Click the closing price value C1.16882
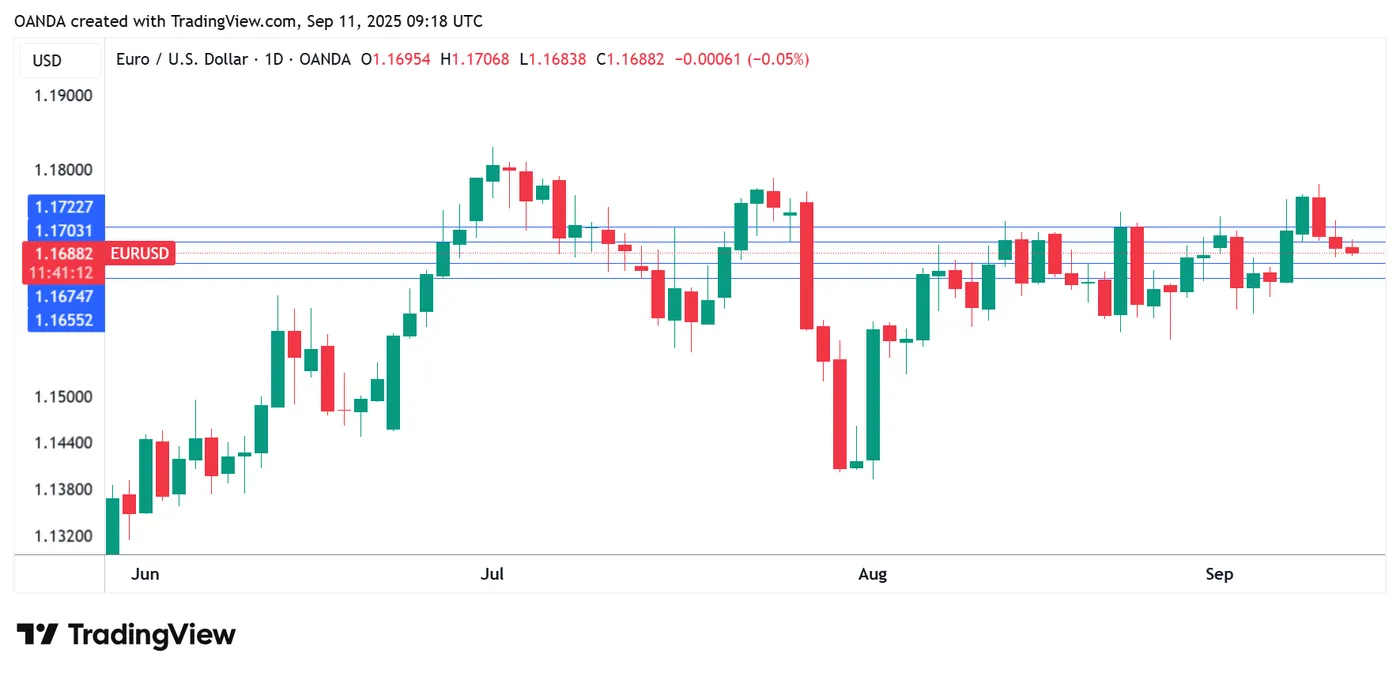This screenshot has width=1400, height=676. coord(630,59)
